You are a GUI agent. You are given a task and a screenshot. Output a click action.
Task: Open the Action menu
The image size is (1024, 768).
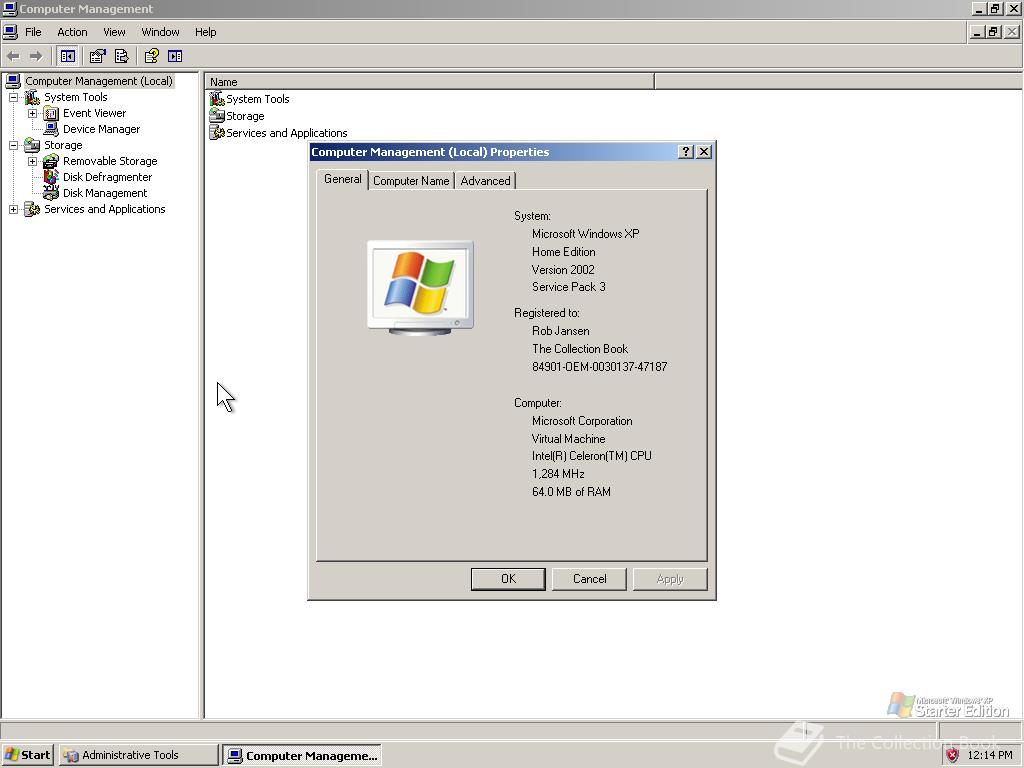[72, 32]
